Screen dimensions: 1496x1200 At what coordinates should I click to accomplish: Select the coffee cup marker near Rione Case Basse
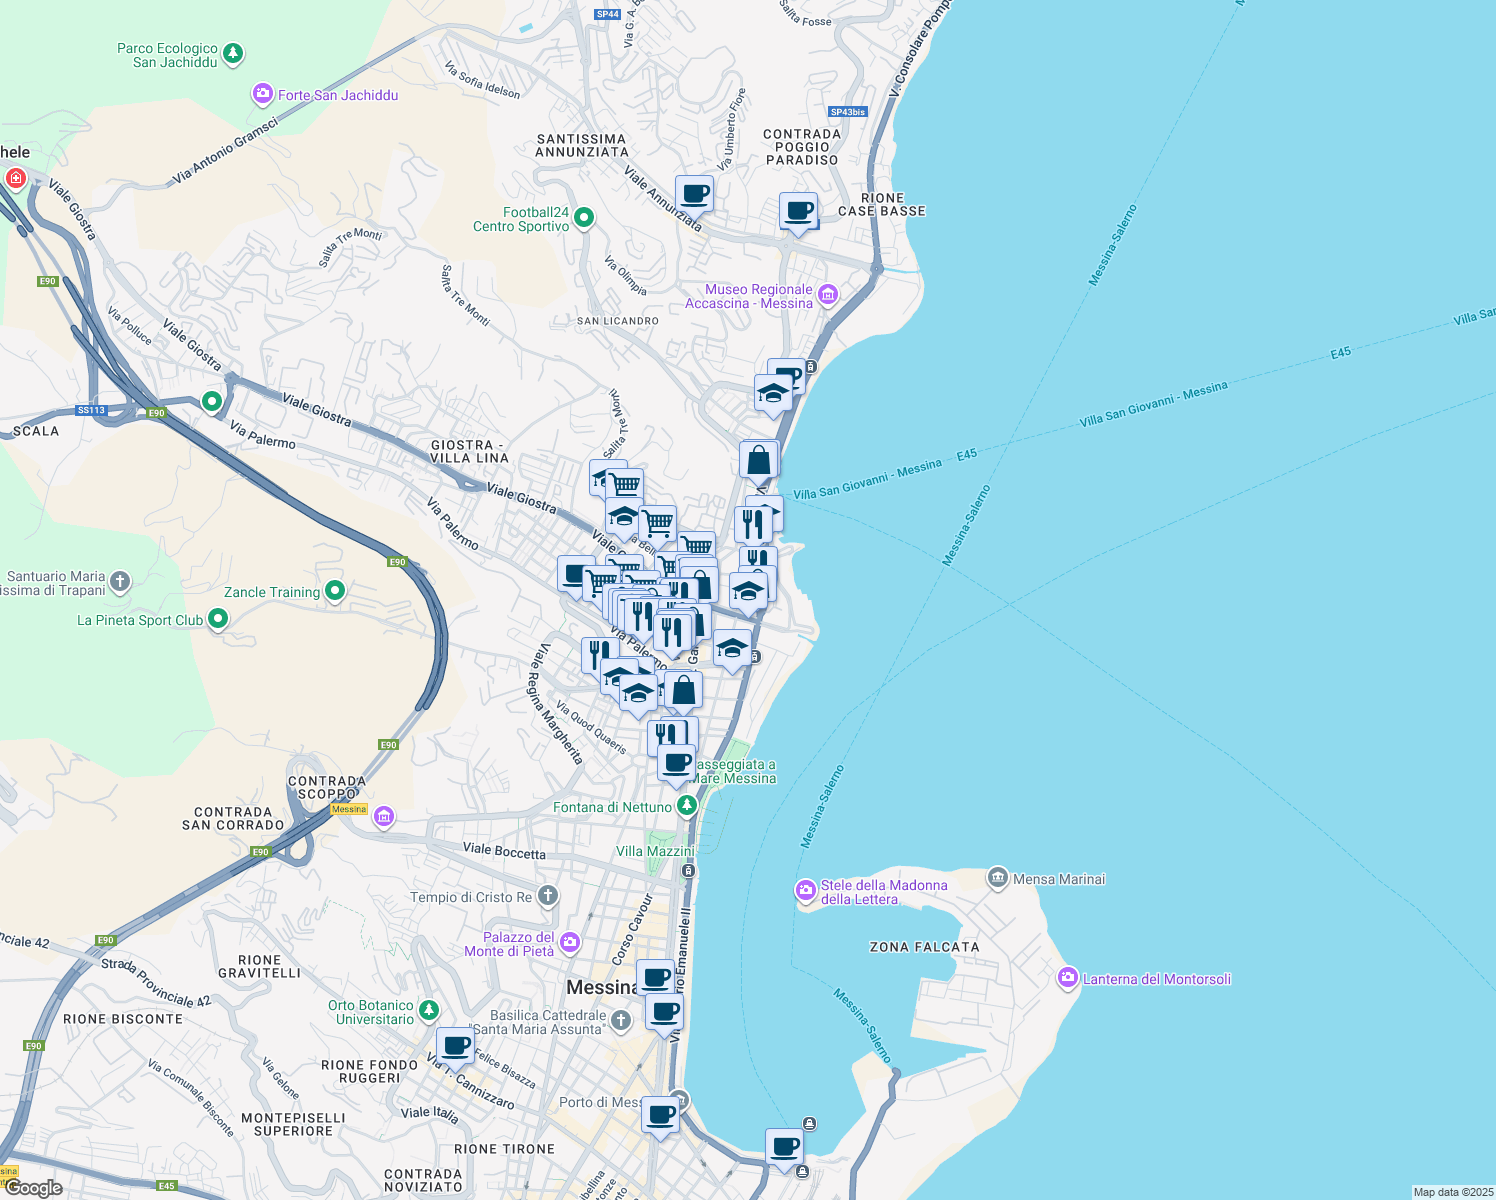797,212
